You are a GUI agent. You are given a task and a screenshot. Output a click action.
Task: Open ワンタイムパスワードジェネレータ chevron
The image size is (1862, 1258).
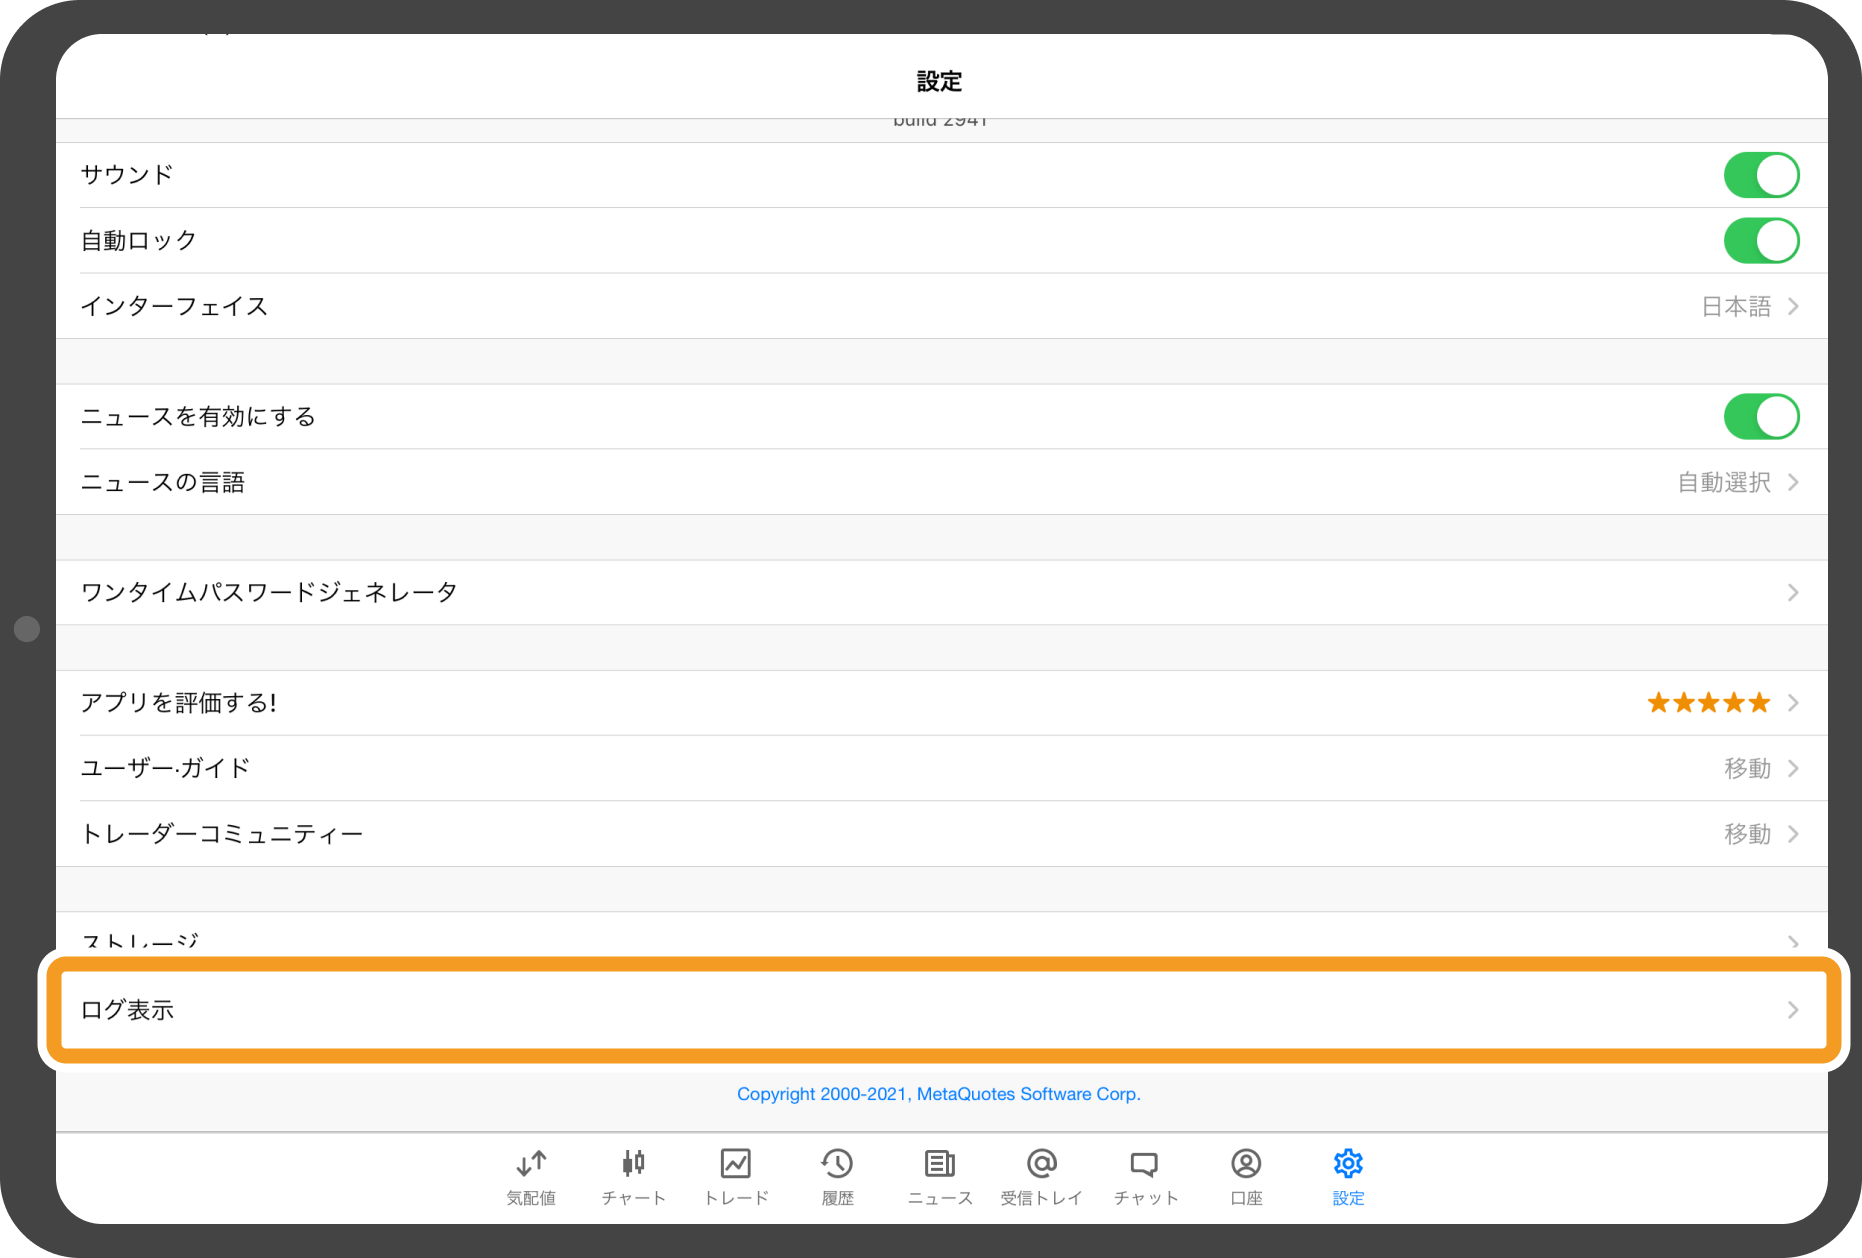[1793, 593]
